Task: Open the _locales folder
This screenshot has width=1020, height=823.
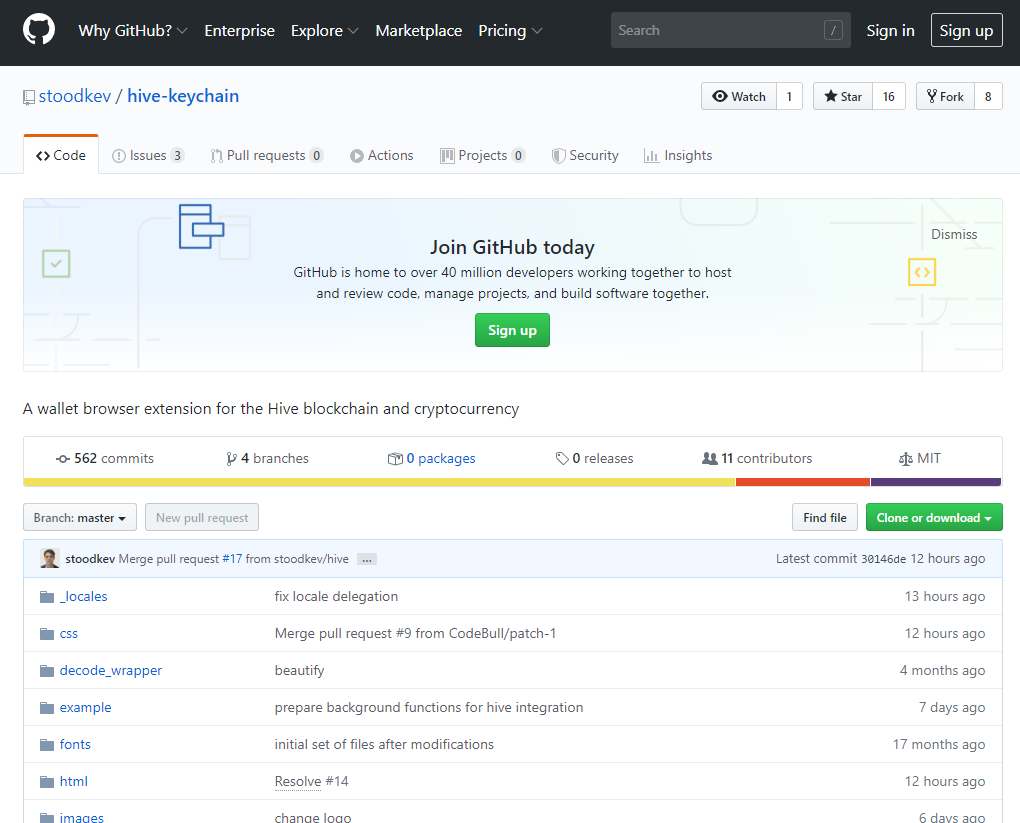Action: pos(83,597)
